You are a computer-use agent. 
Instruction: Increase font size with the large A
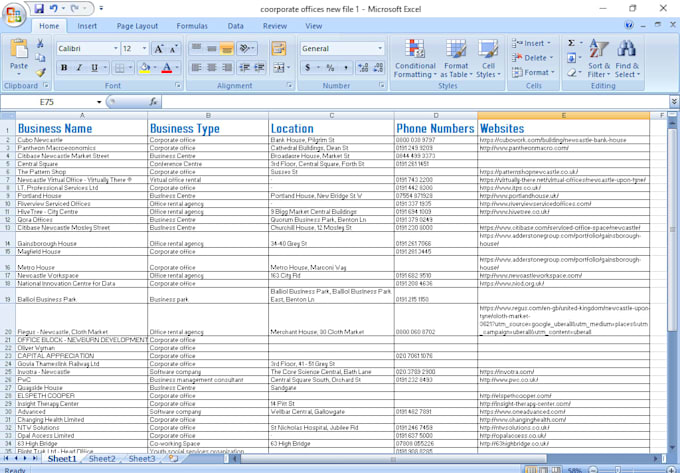point(159,49)
